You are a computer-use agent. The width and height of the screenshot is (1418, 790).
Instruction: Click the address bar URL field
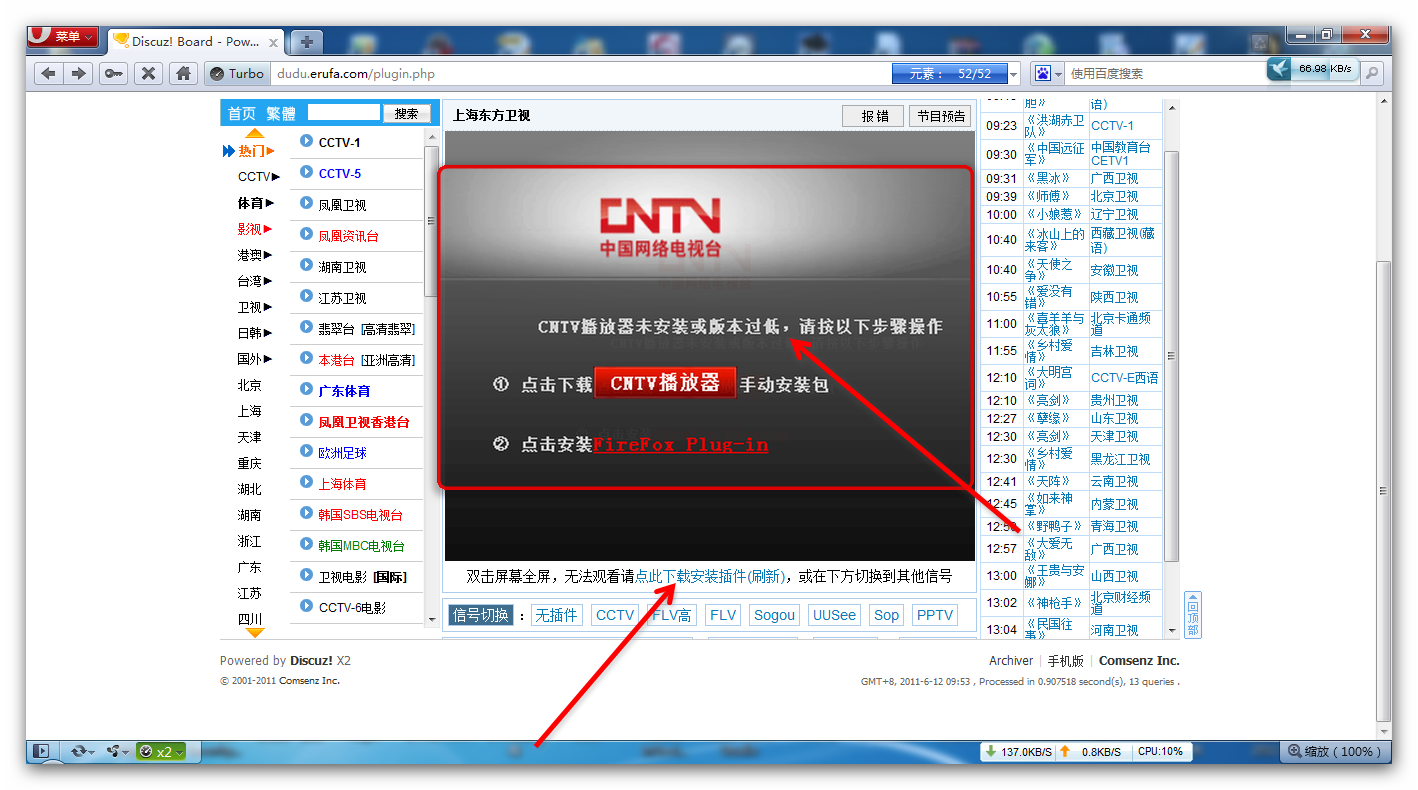(x=580, y=73)
